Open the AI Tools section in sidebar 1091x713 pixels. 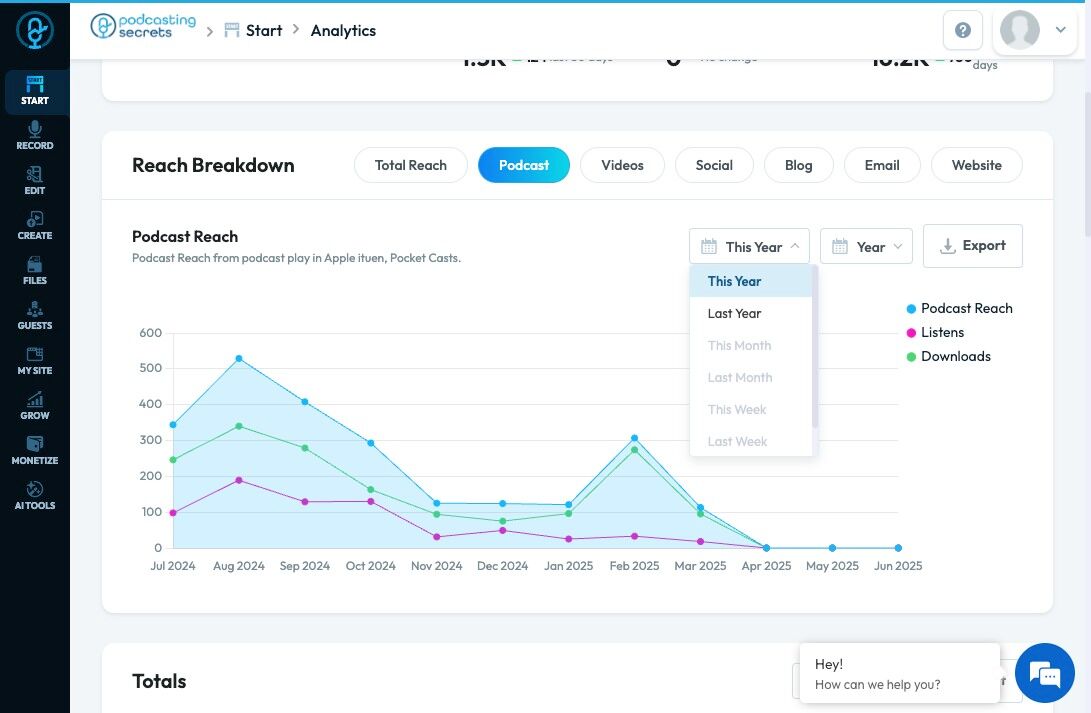tap(35, 496)
